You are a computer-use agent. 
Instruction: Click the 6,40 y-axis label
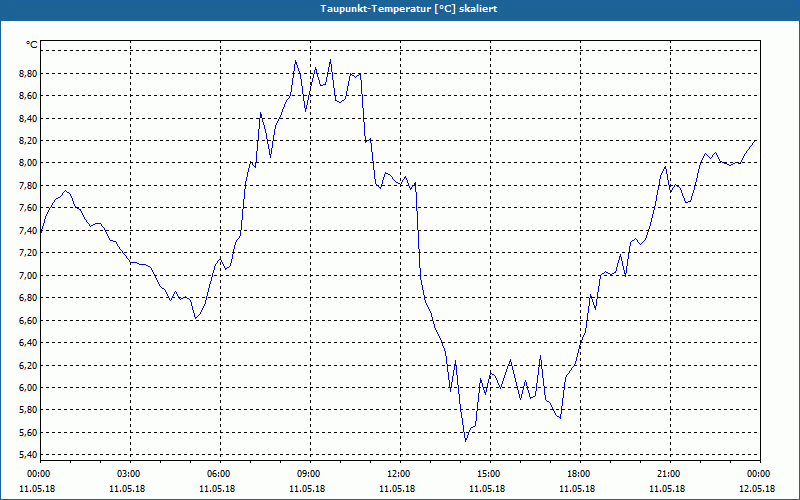coord(28,342)
